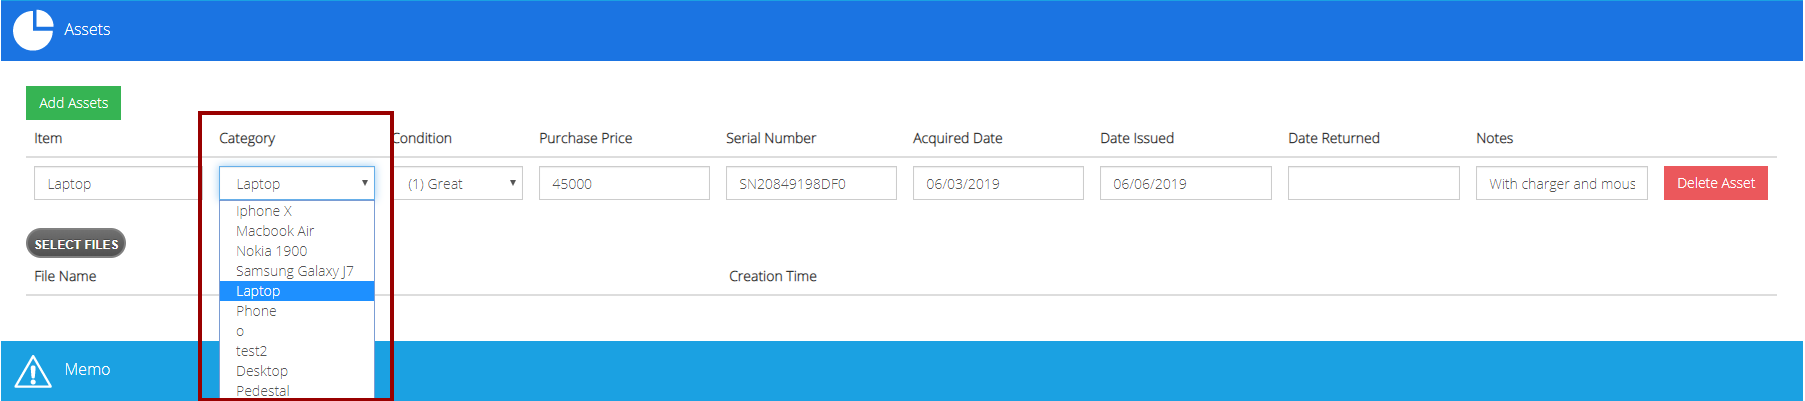Screen dimensions: 1805x401
Task: Click the Item field containing Laptop
Action: pyautogui.click(x=117, y=183)
